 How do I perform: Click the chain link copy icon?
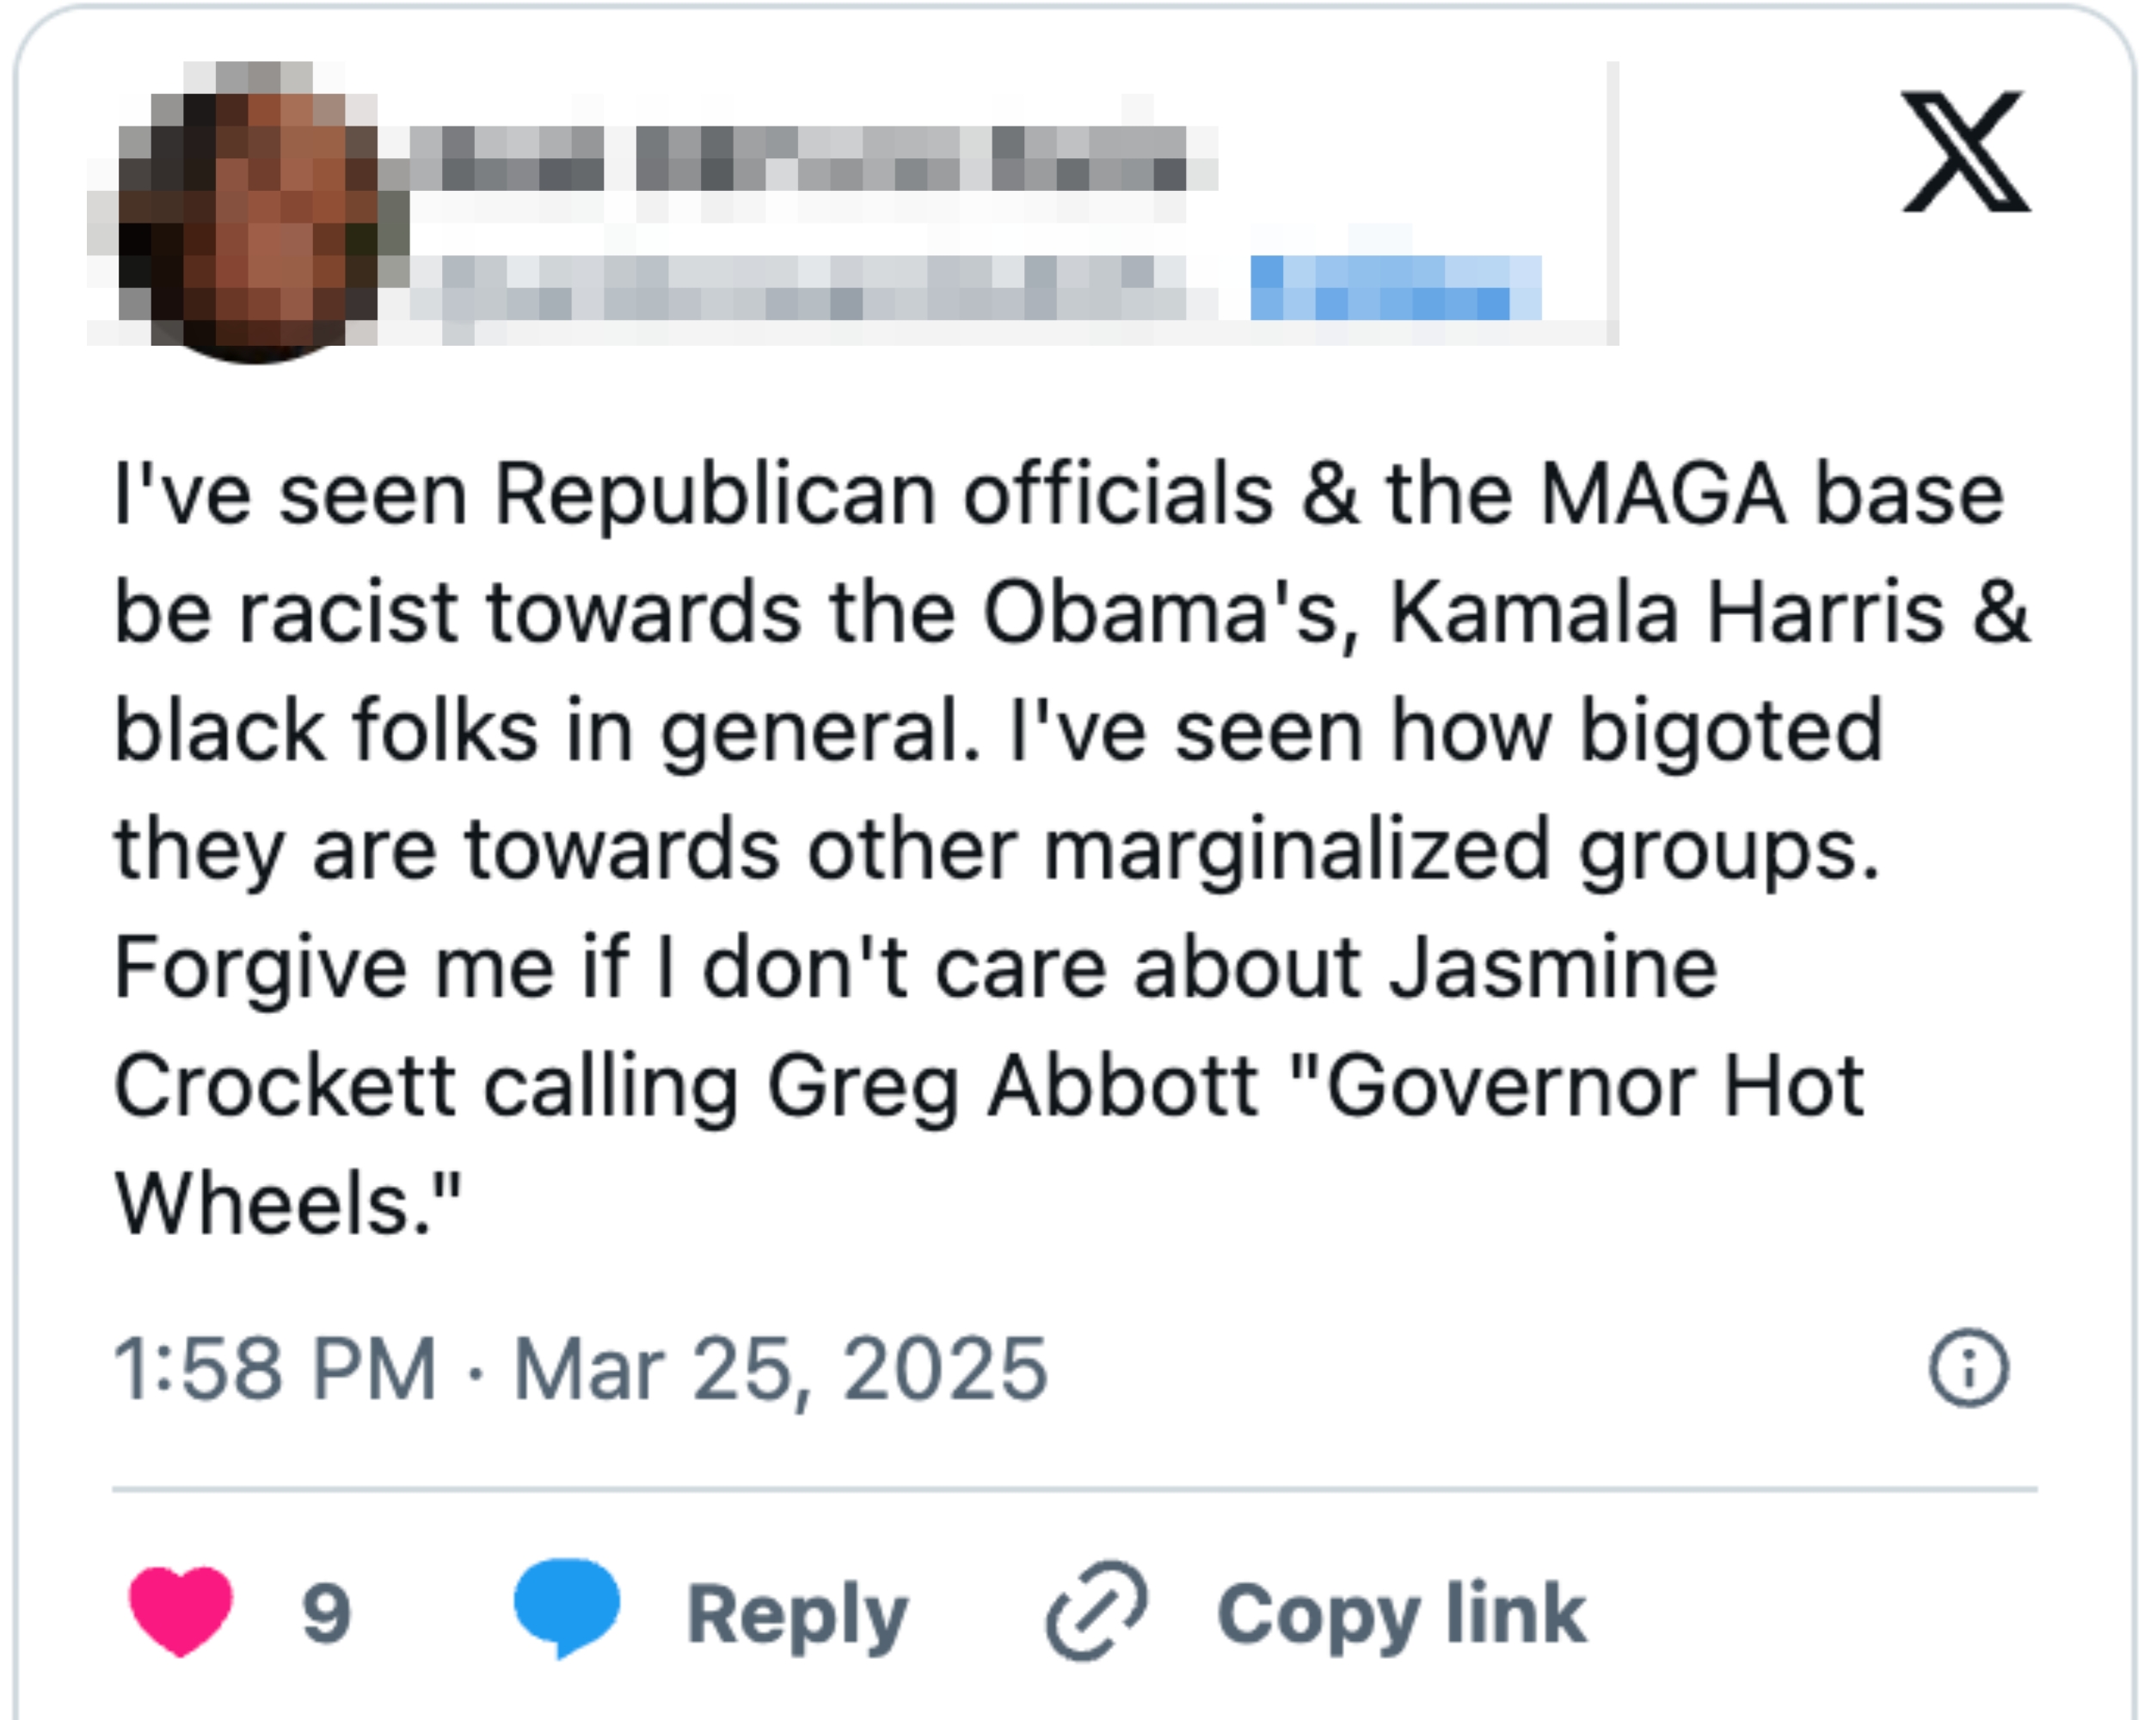pyautogui.click(x=1096, y=1610)
